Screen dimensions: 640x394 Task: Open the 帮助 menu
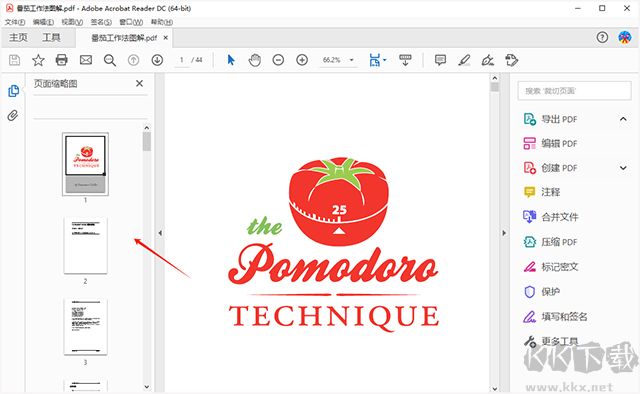[162, 22]
